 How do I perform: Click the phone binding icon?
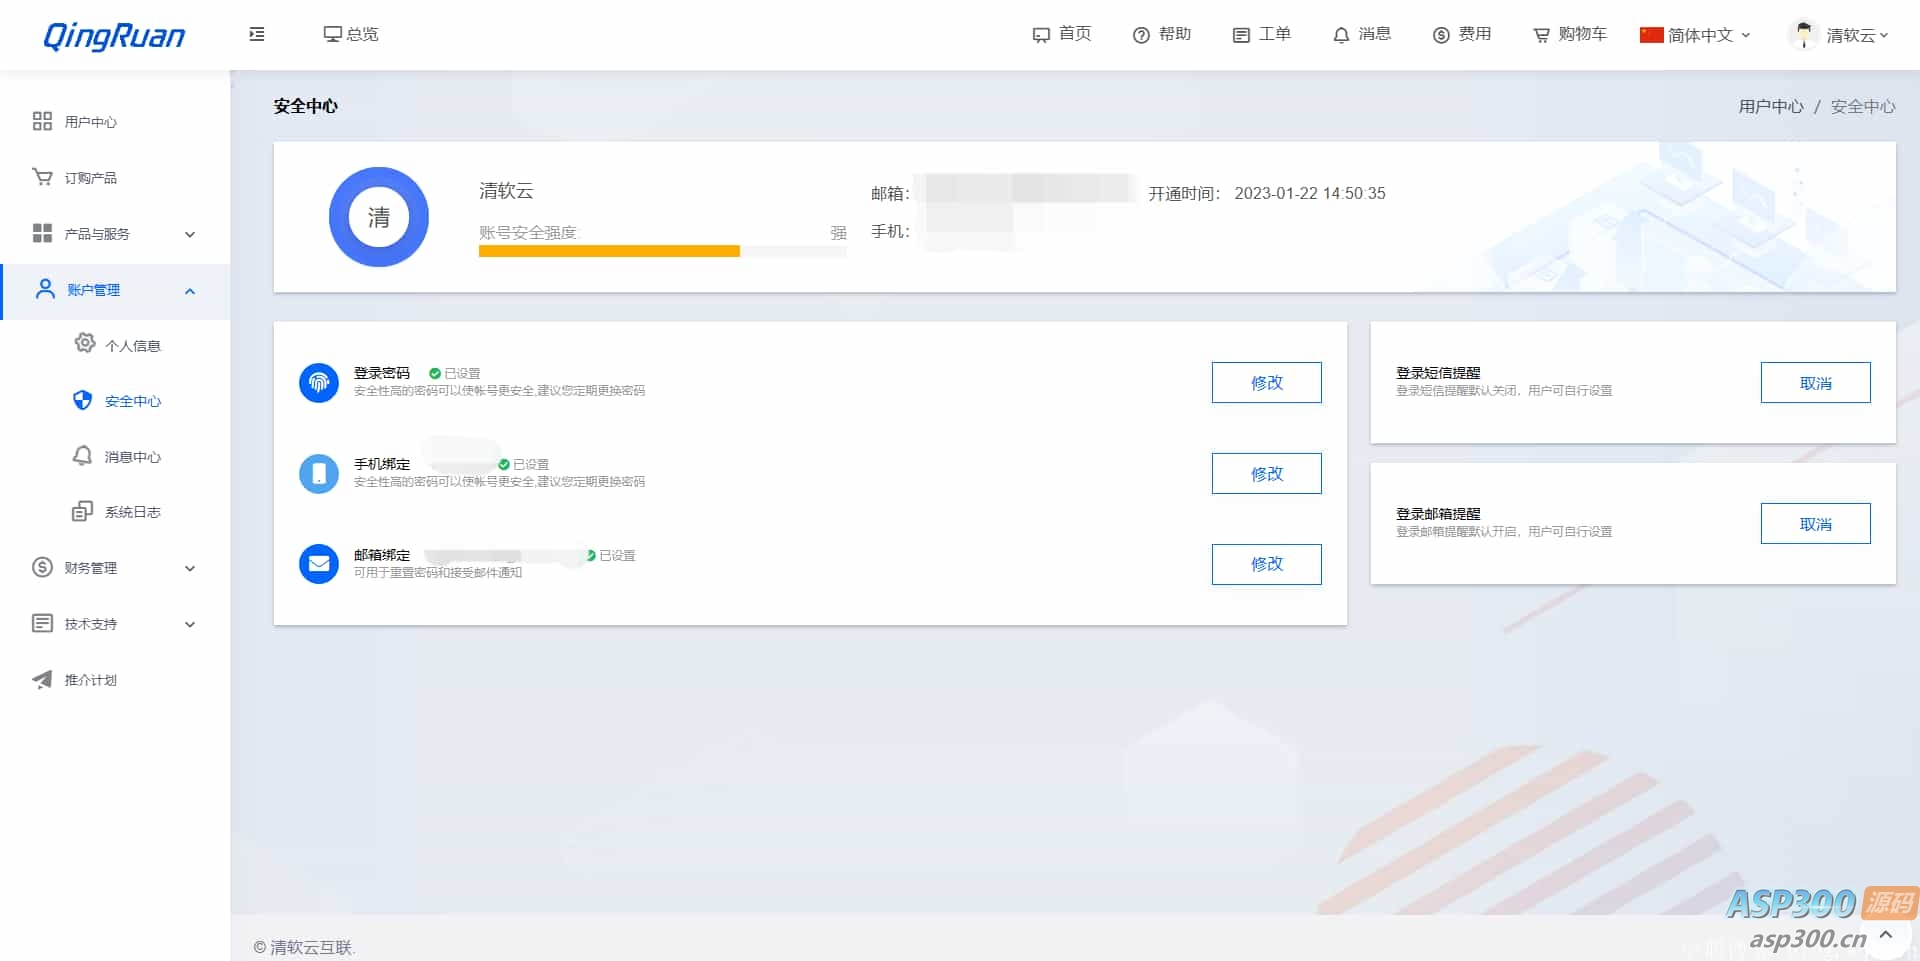coord(319,473)
